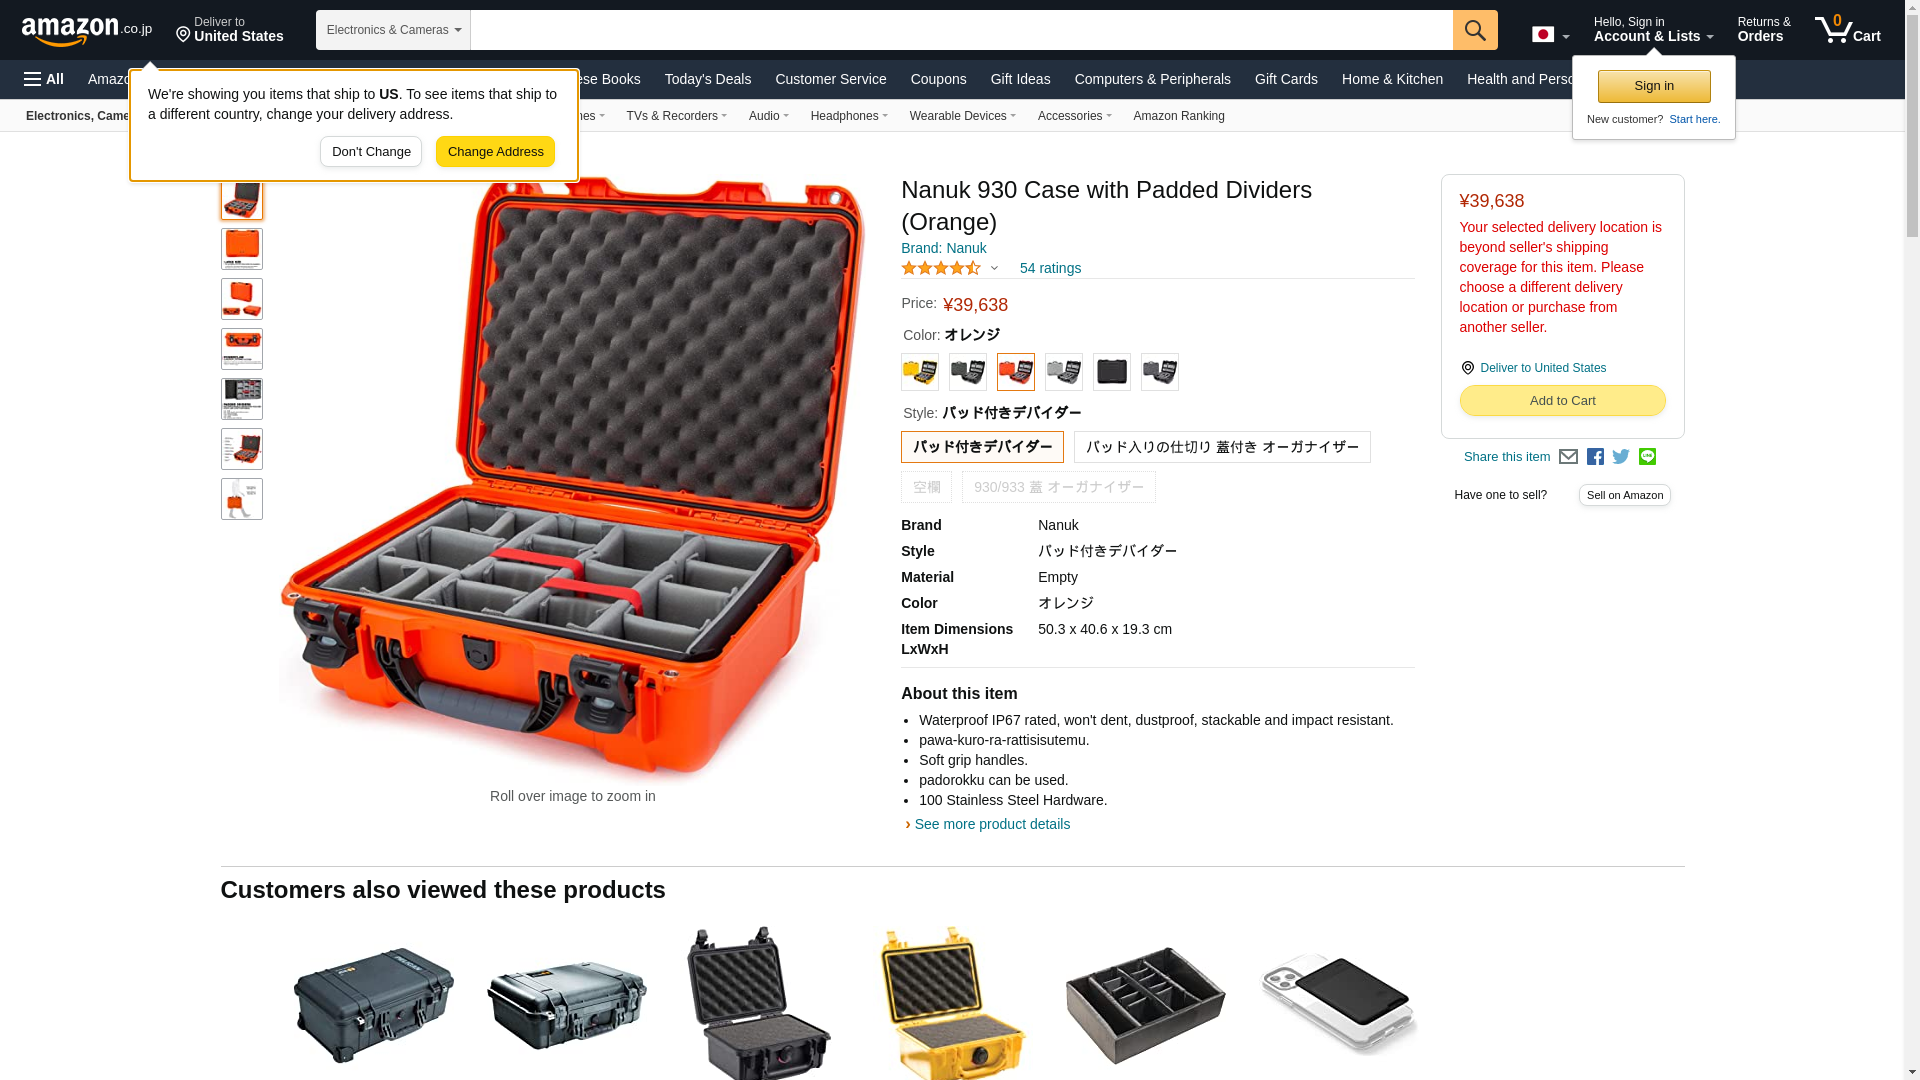Open the Headphones submenu
The height and width of the screenshot is (1080, 1920).
[849, 116]
